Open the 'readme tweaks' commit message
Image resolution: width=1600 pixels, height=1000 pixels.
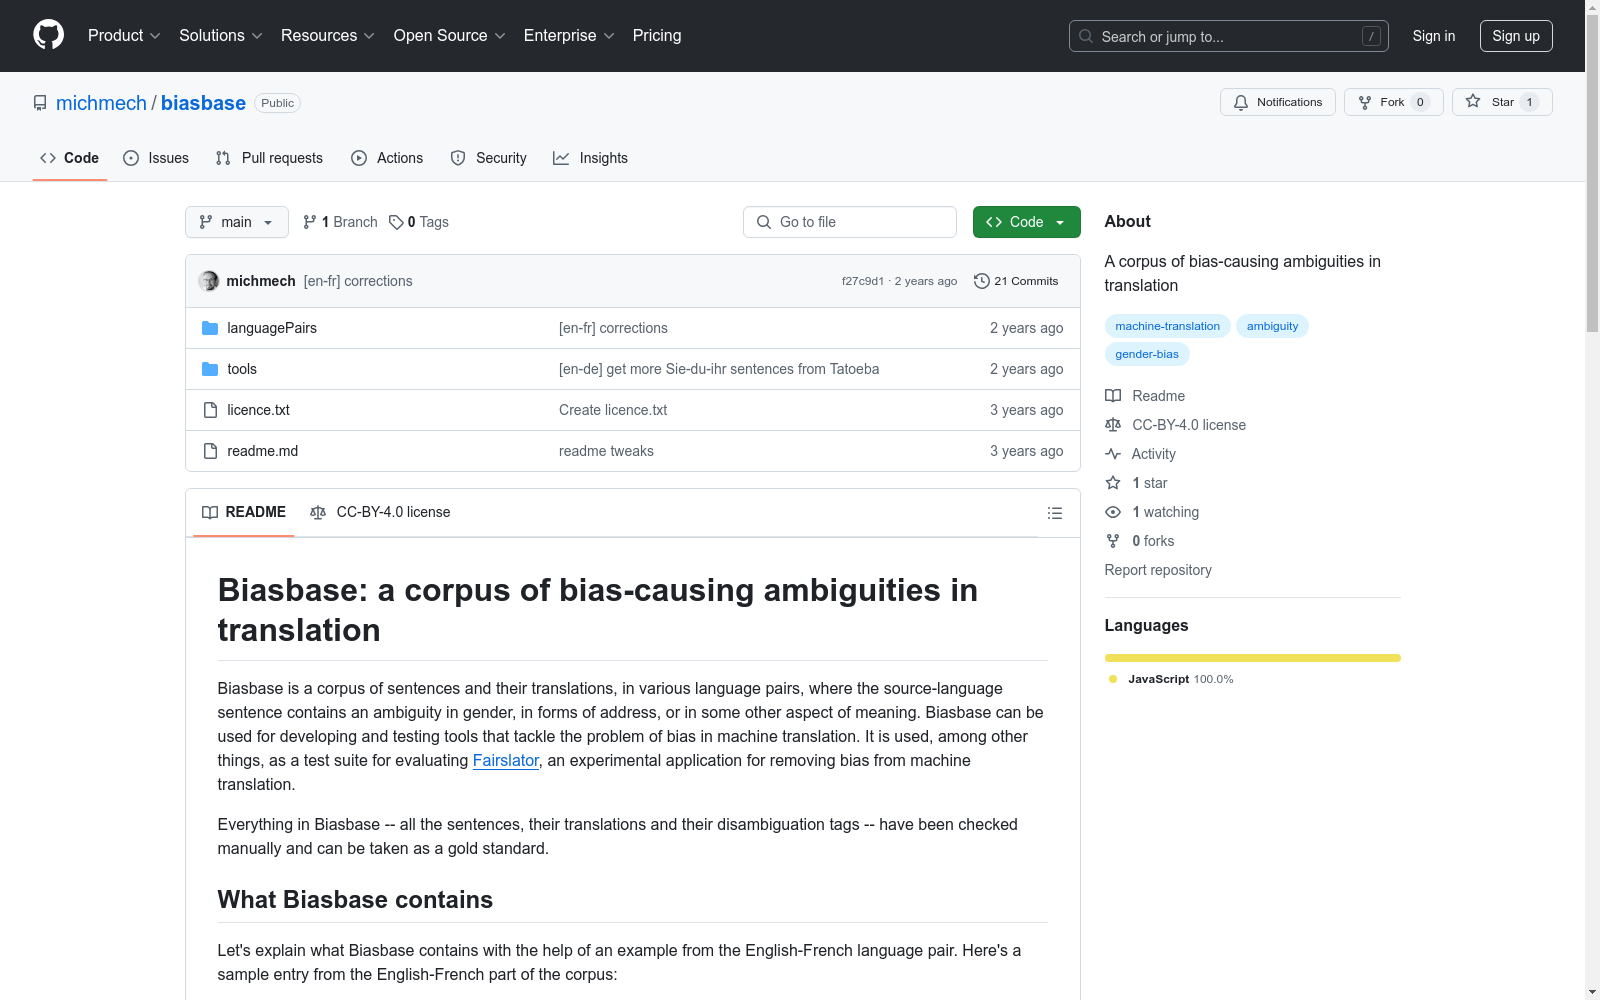[x=606, y=451]
